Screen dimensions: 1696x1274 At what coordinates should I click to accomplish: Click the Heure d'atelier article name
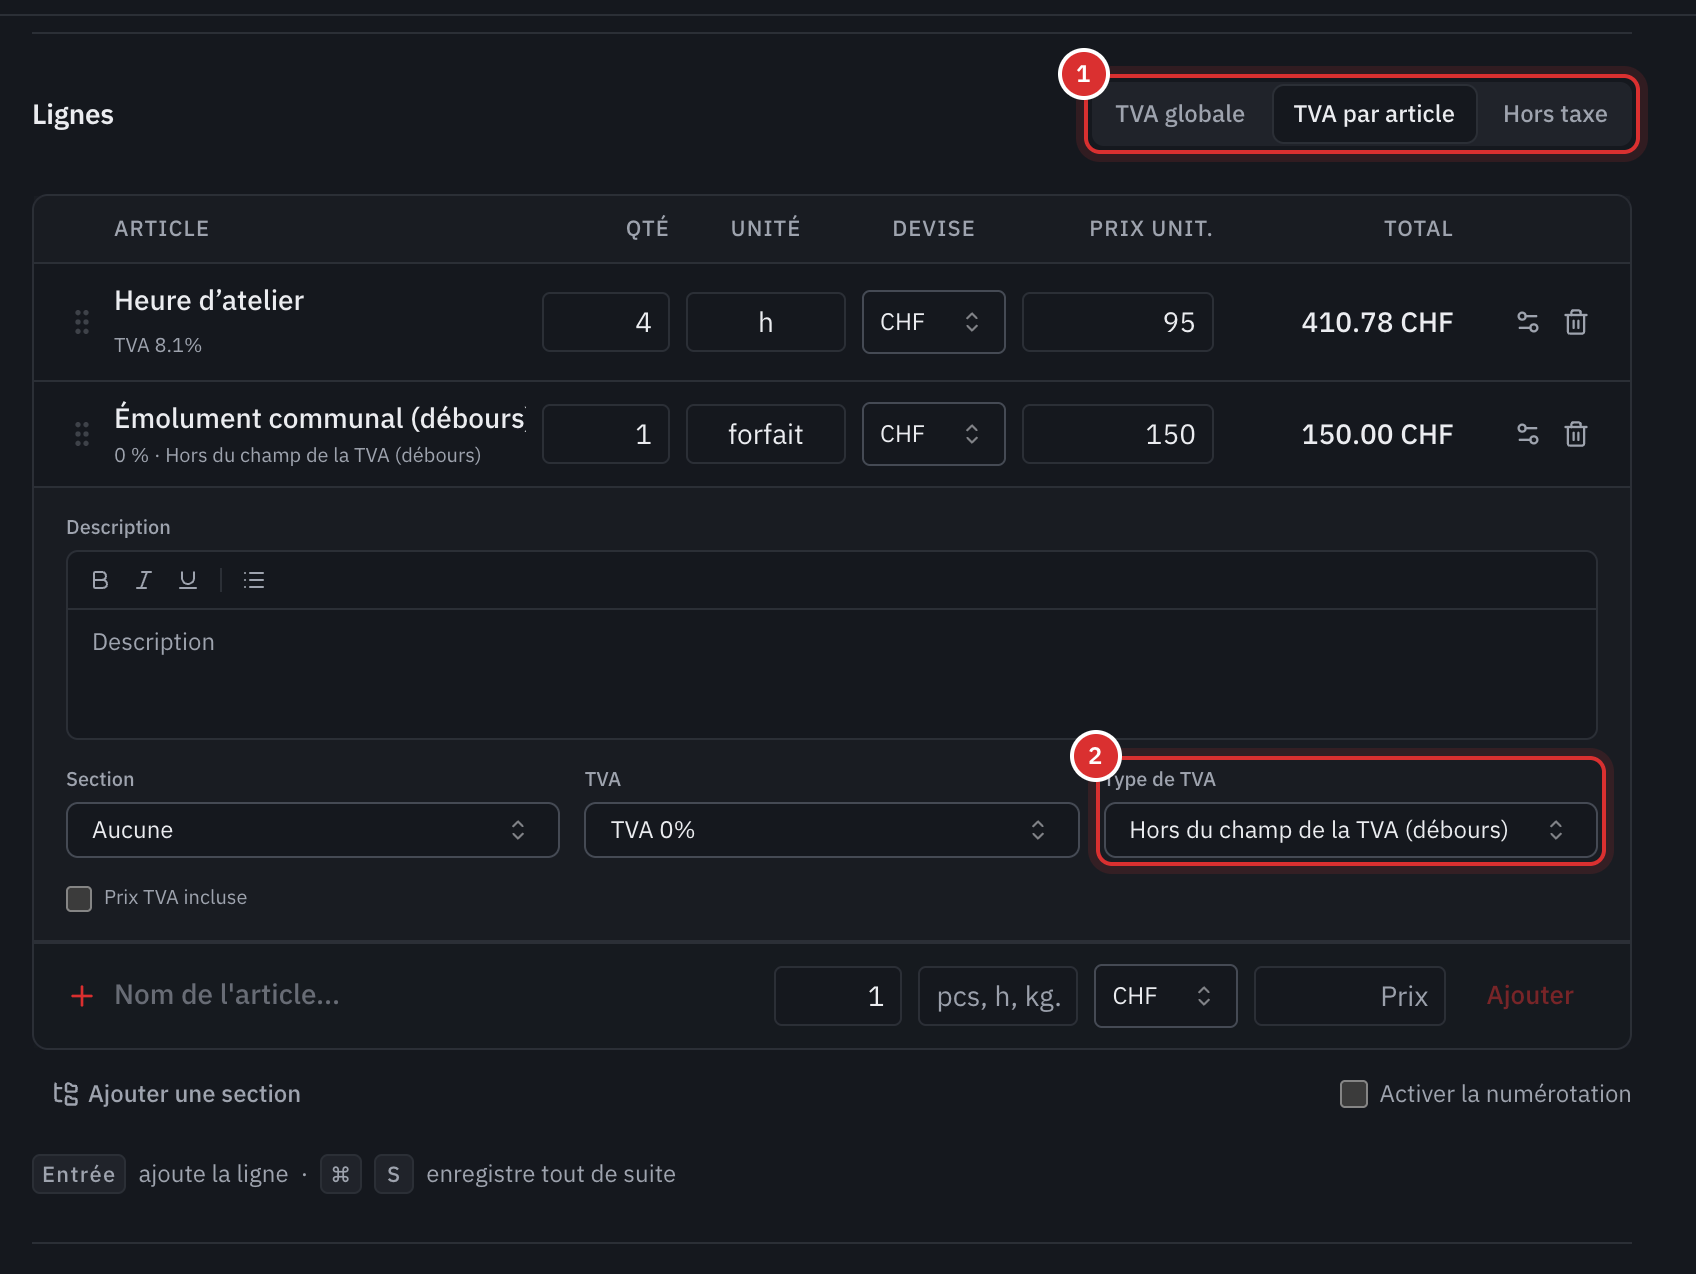tap(209, 301)
